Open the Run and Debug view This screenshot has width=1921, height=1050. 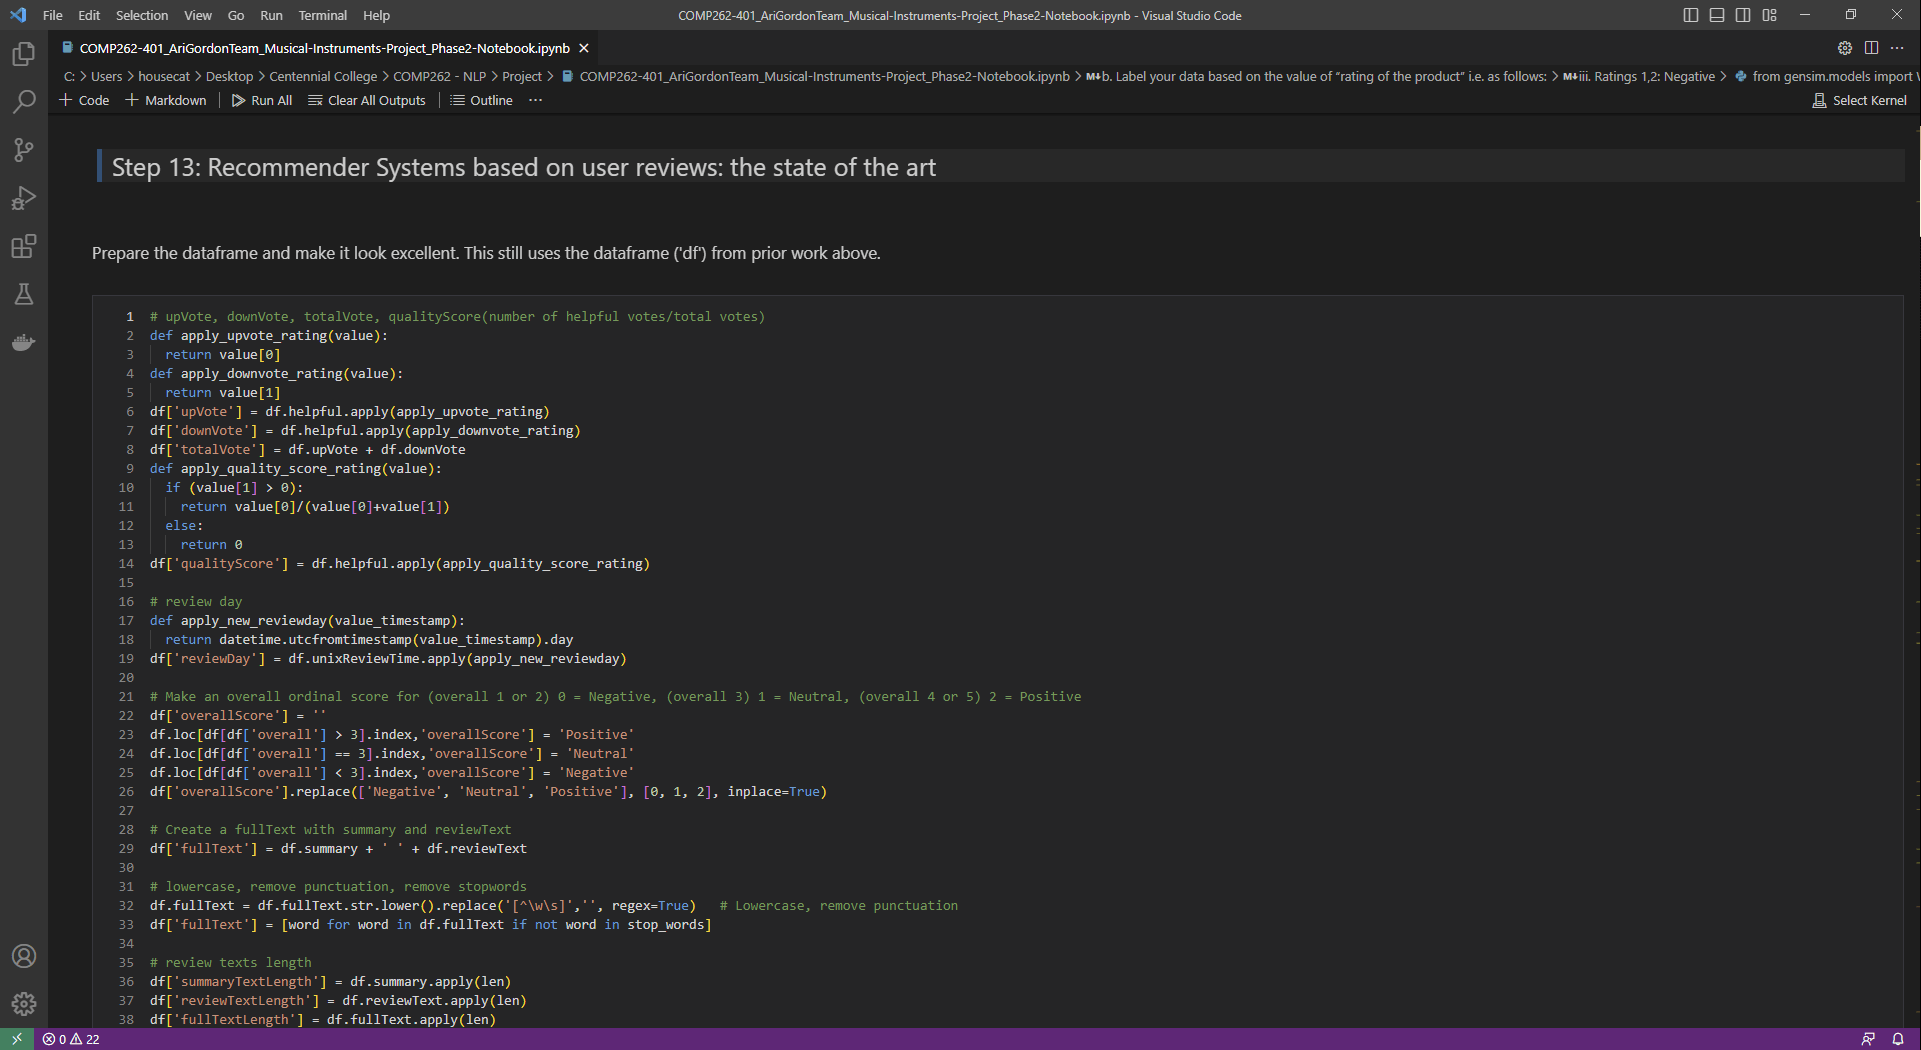(x=23, y=198)
